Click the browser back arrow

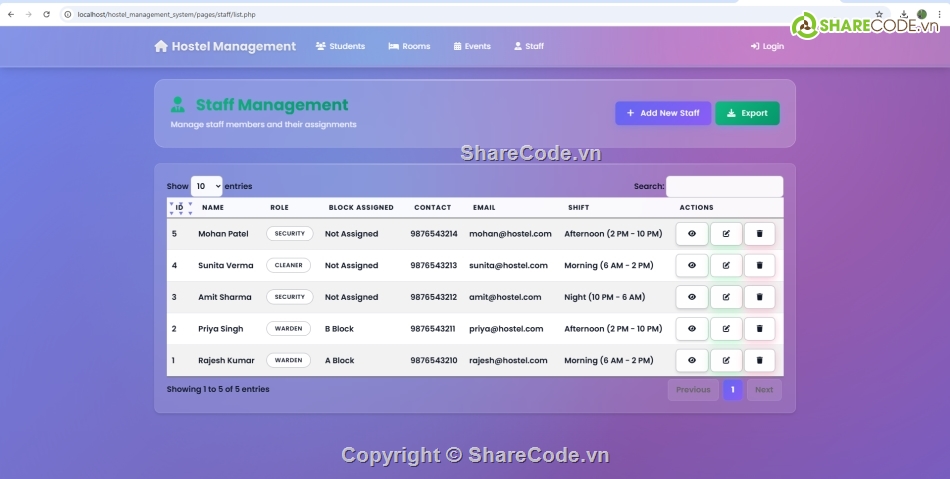(x=10, y=15)
